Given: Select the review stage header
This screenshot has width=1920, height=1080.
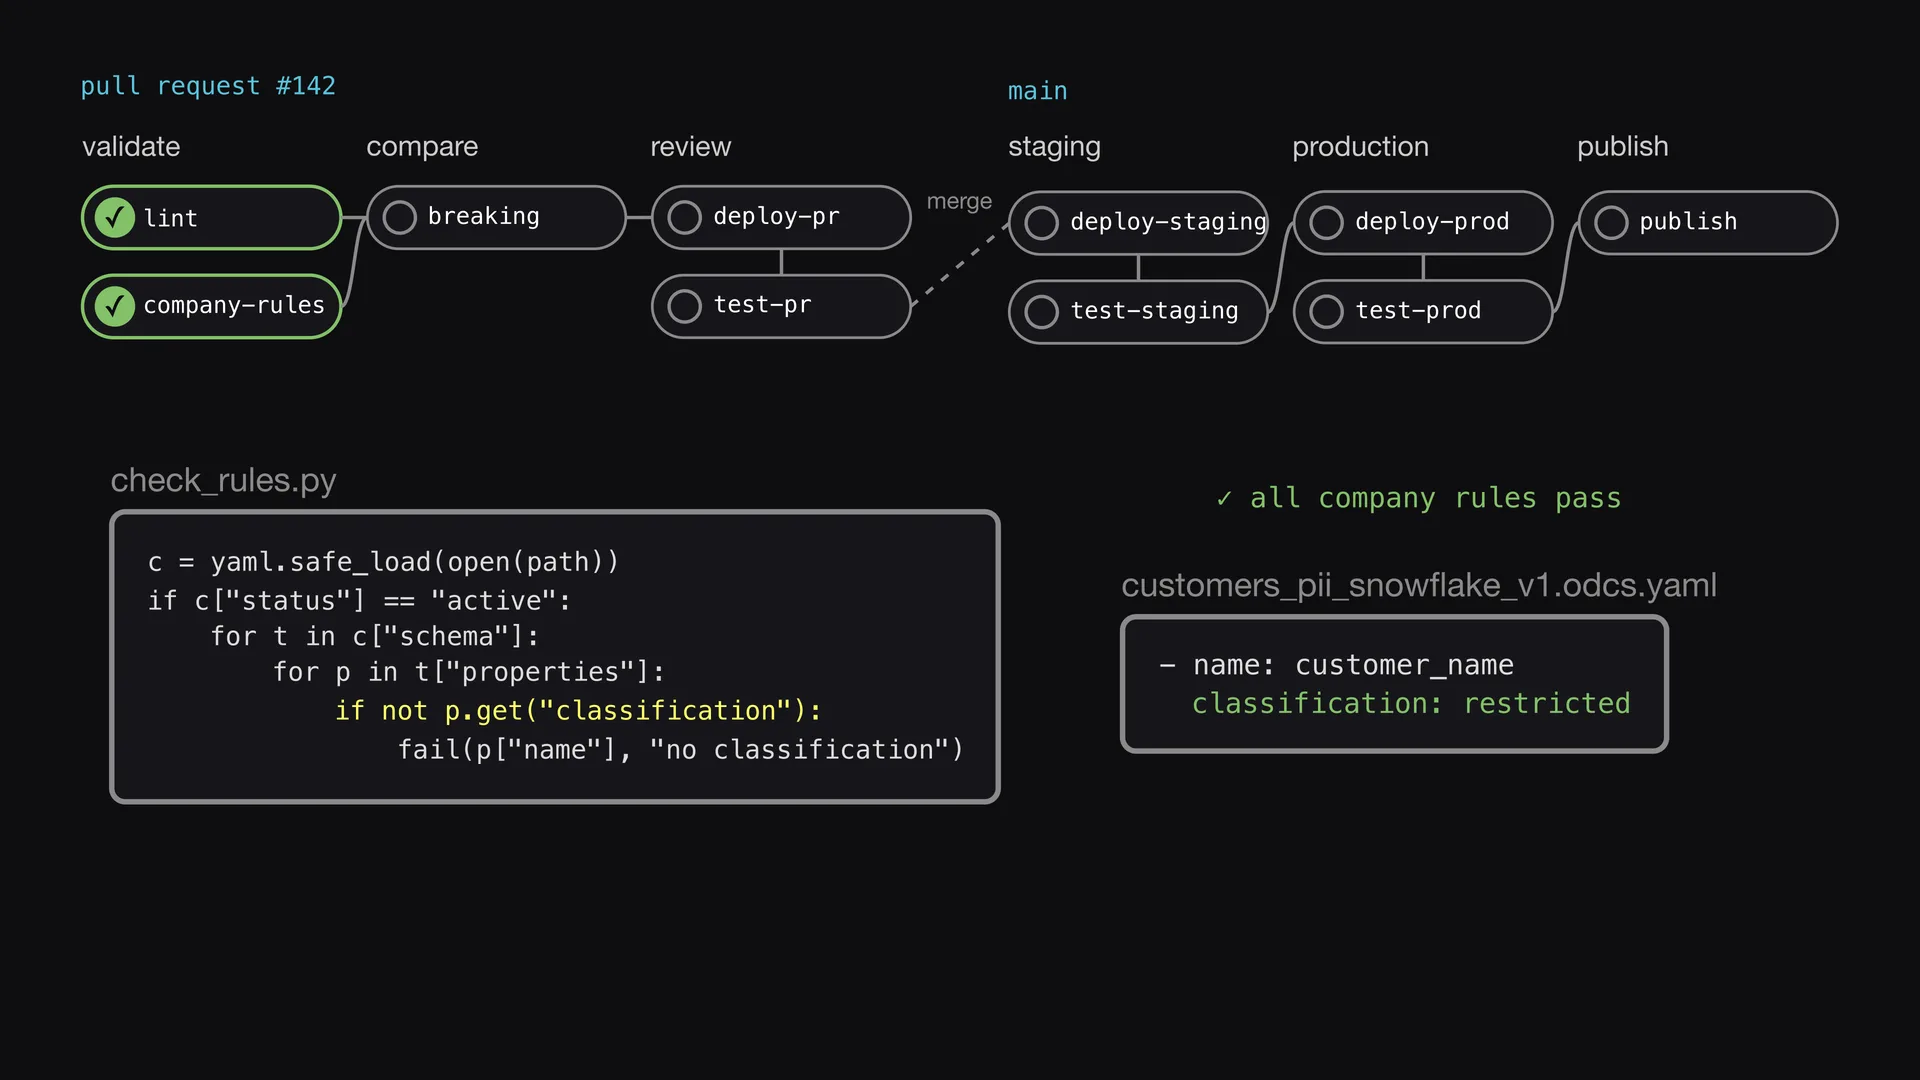Looking at the screenshot, I should click(691, 147).
